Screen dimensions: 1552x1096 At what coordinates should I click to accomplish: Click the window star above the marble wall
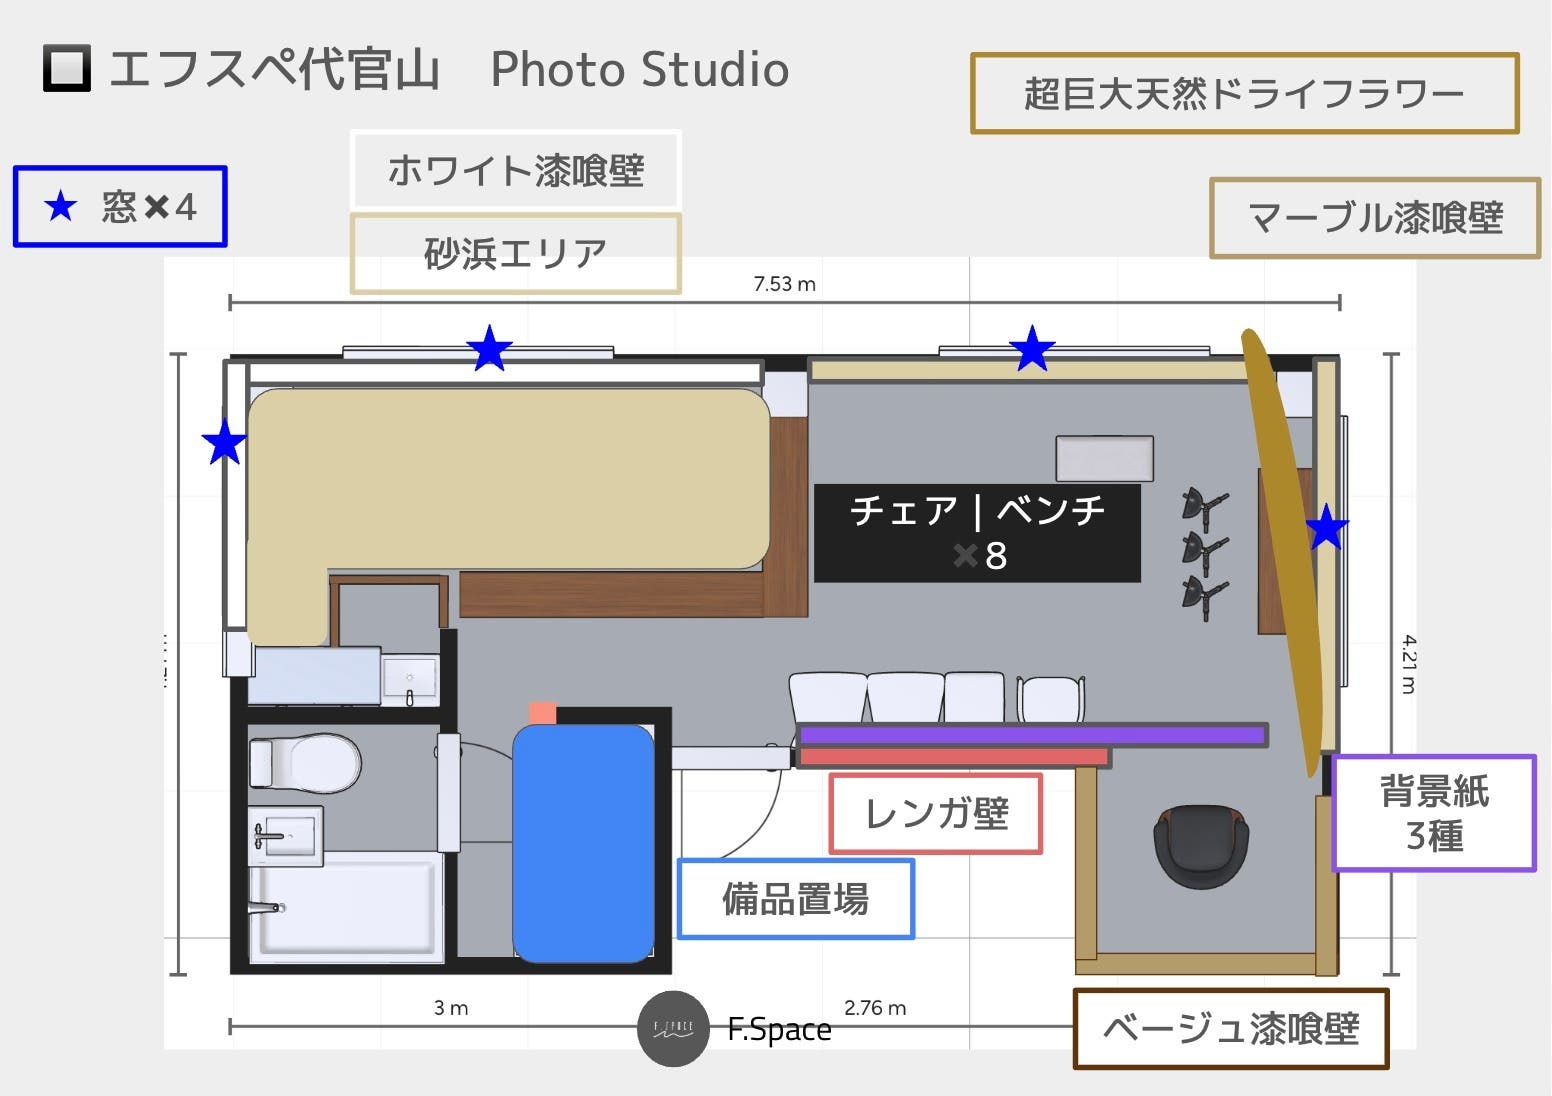(1032, 349)
